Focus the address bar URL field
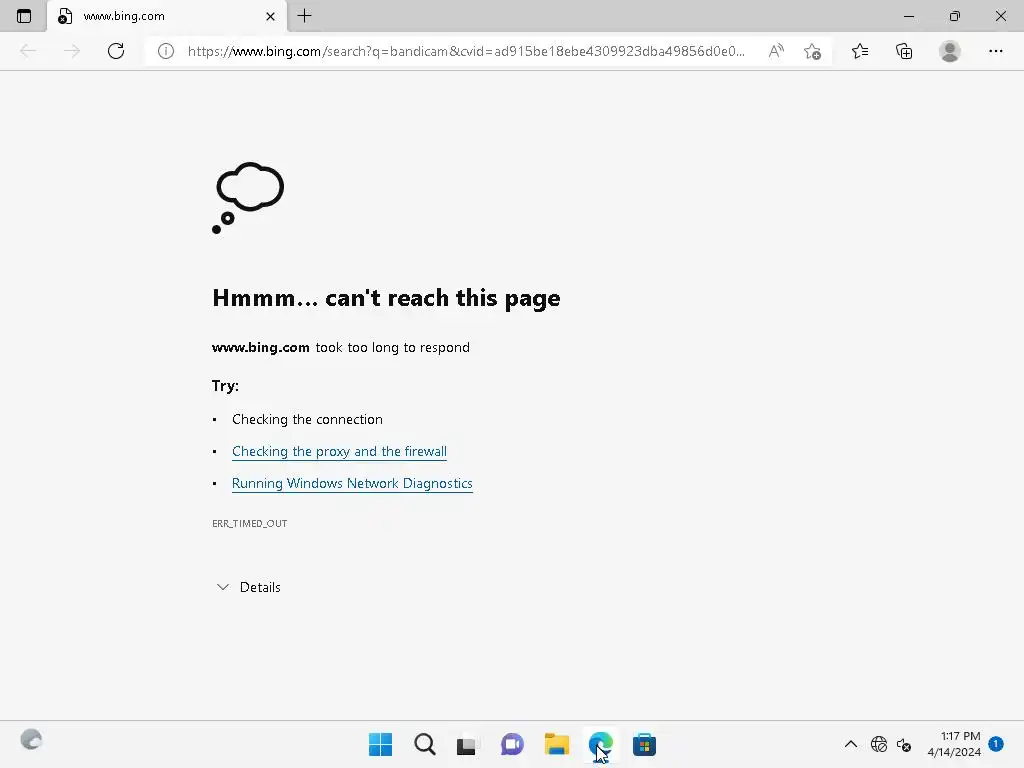Viewport: 1024px width, 768px height. coord(466,51)
